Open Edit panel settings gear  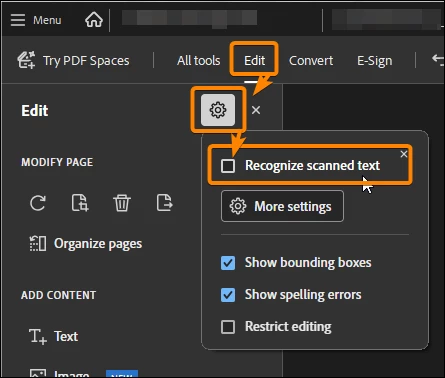[x=218, y=110]
